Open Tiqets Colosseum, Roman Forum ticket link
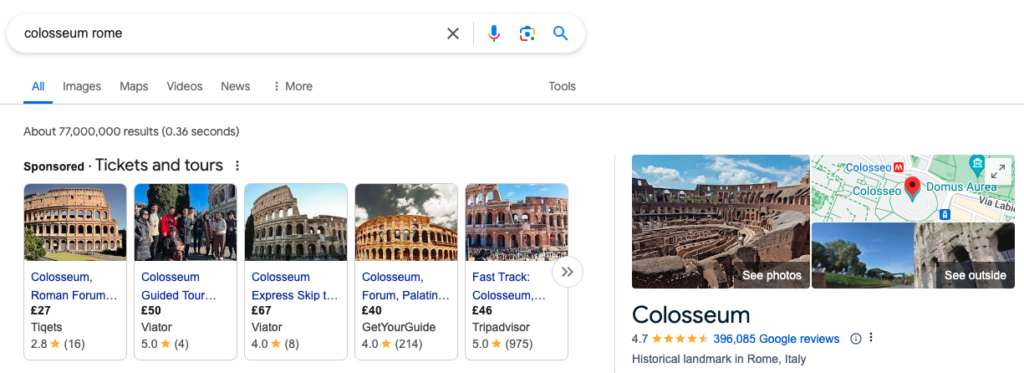Viewport: 1024px width, 373px height. (x=74, y=286)
